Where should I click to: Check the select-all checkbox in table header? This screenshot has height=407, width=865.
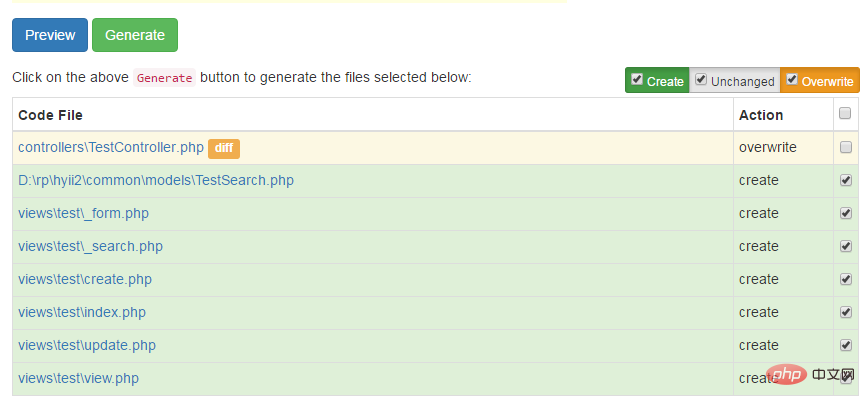click(846, 113)
